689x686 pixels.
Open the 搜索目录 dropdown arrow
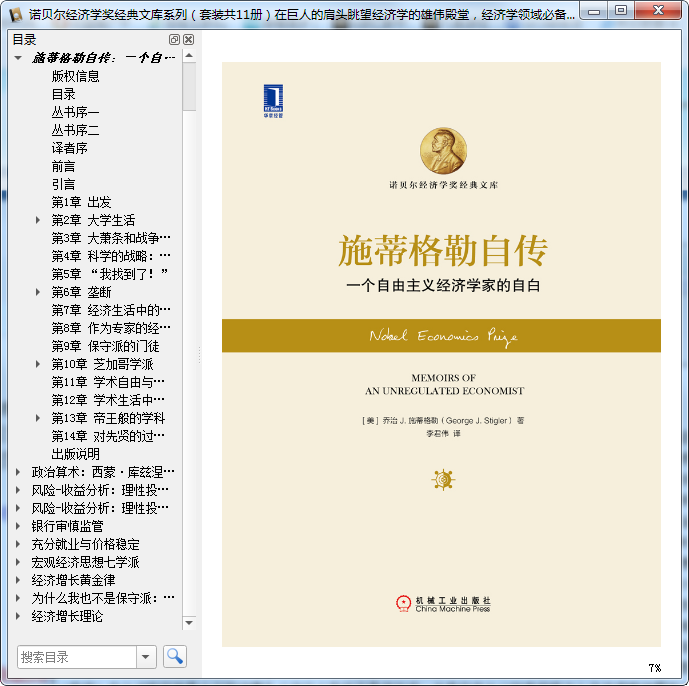146,657
